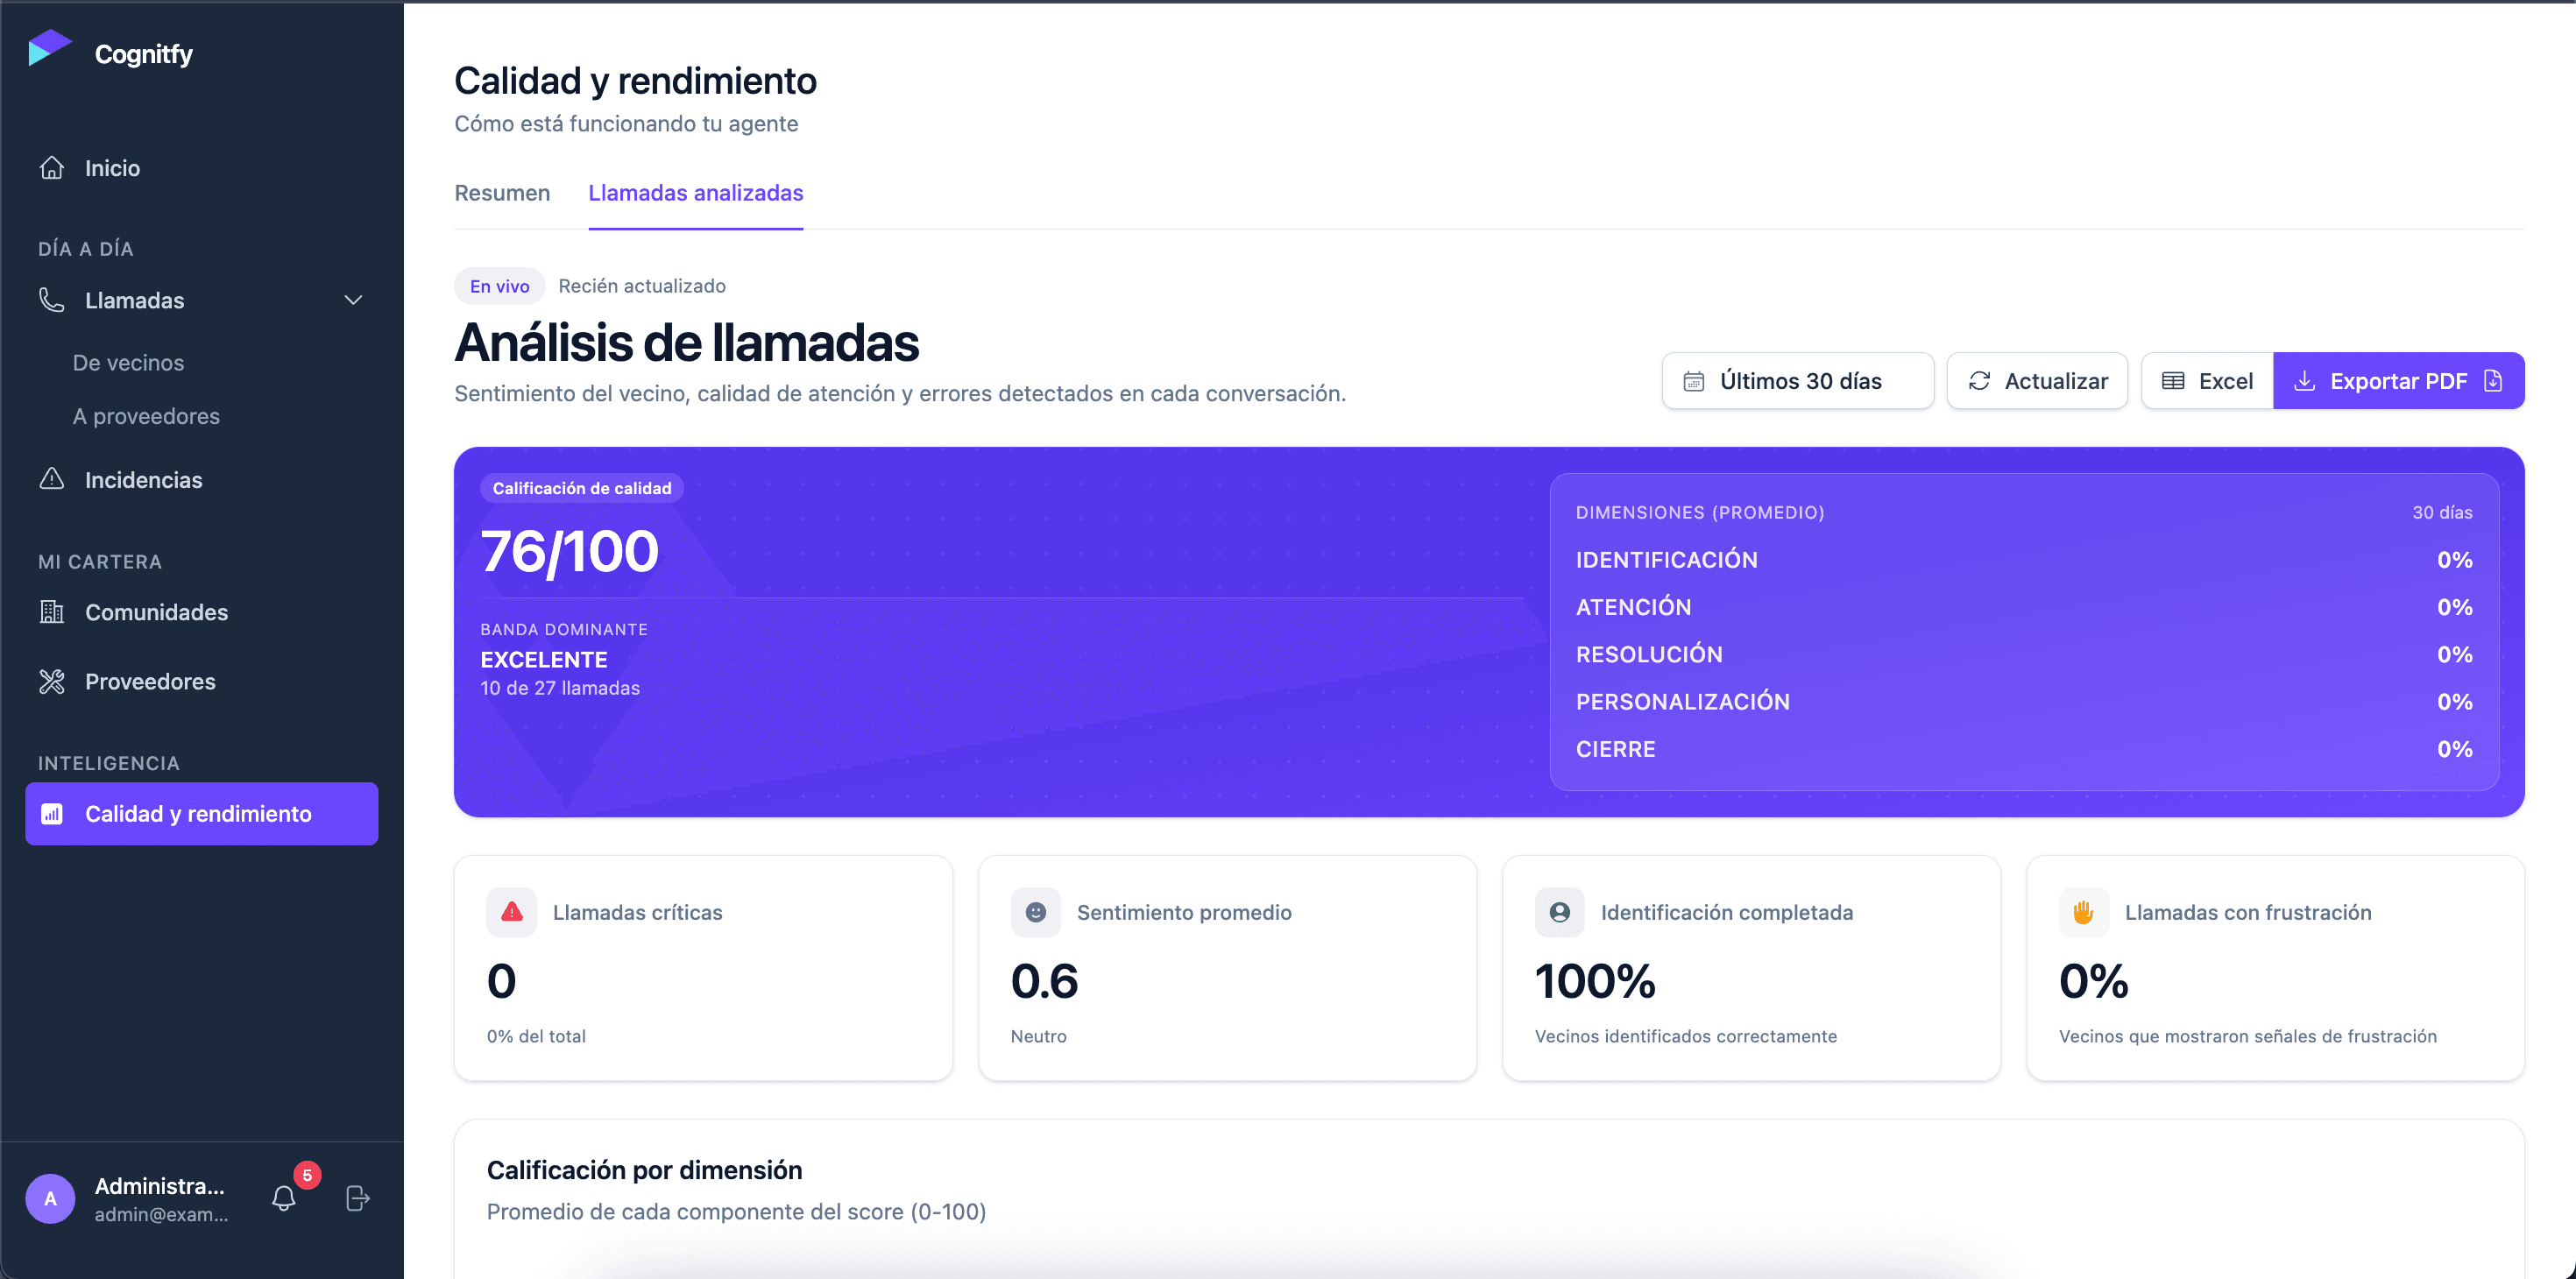Switch to the Resumen tab

502,193
